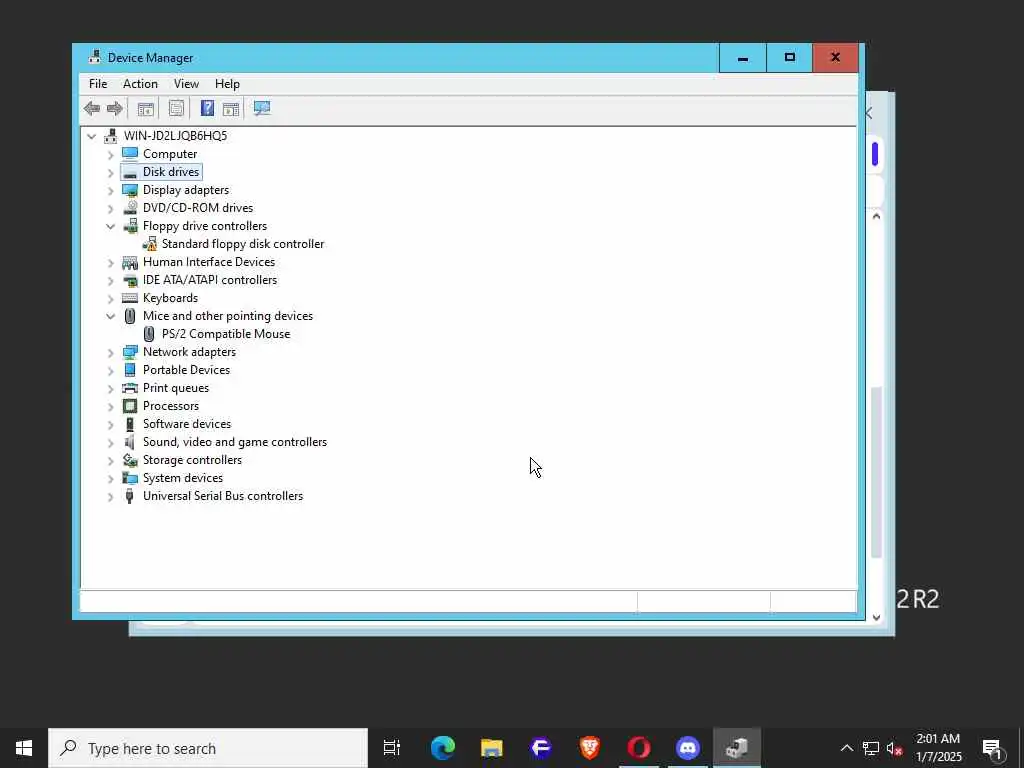Select the System devices label
This screenshot has width=1024, height=768.
pos(183,478)
